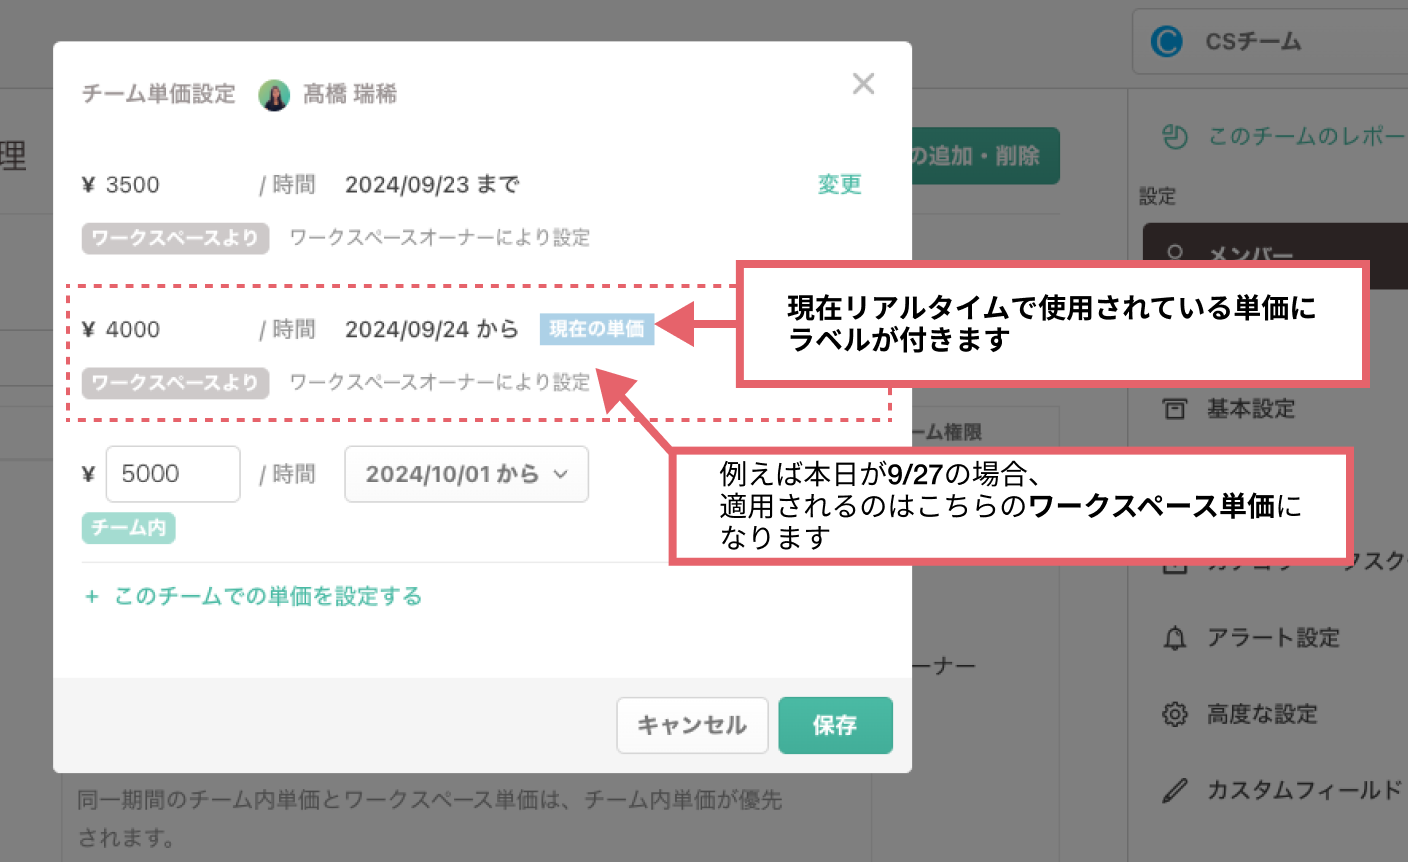Open the 2024/10/01 から date dropdown
Image resolution: width=1408 pixels, height=862 pixels.
(466, 474)
